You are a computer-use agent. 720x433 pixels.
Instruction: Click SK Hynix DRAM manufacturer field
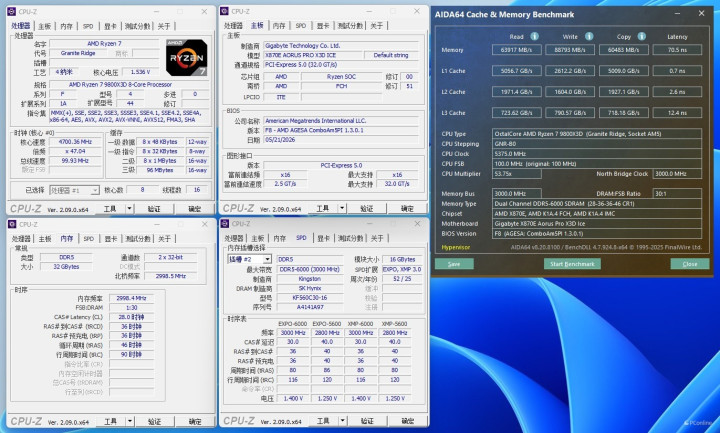click(x=309, y=288)
